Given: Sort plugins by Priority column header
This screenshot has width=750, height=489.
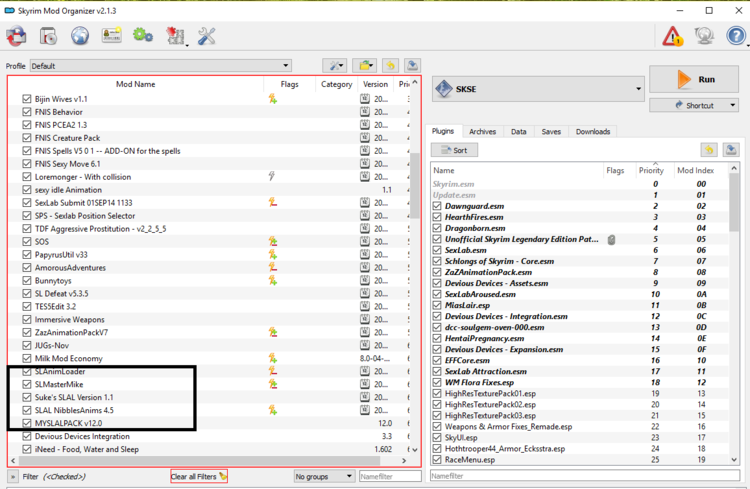Looking at the screenshot, I should 651,170.
